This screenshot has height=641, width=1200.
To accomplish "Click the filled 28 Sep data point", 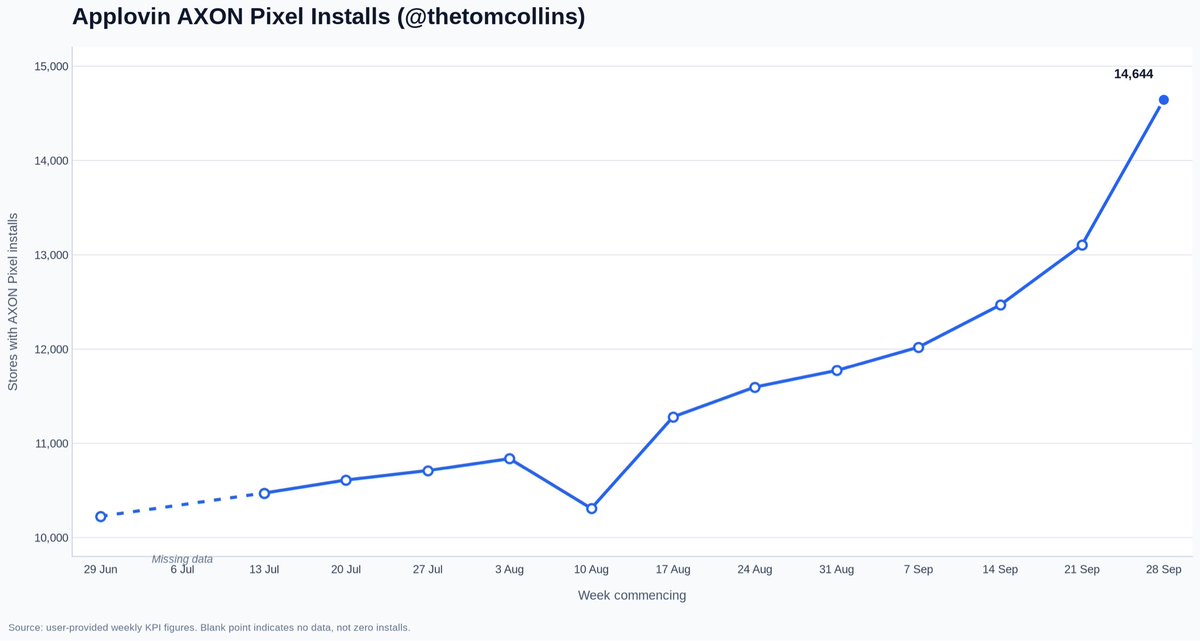I will click(1164, 100).
